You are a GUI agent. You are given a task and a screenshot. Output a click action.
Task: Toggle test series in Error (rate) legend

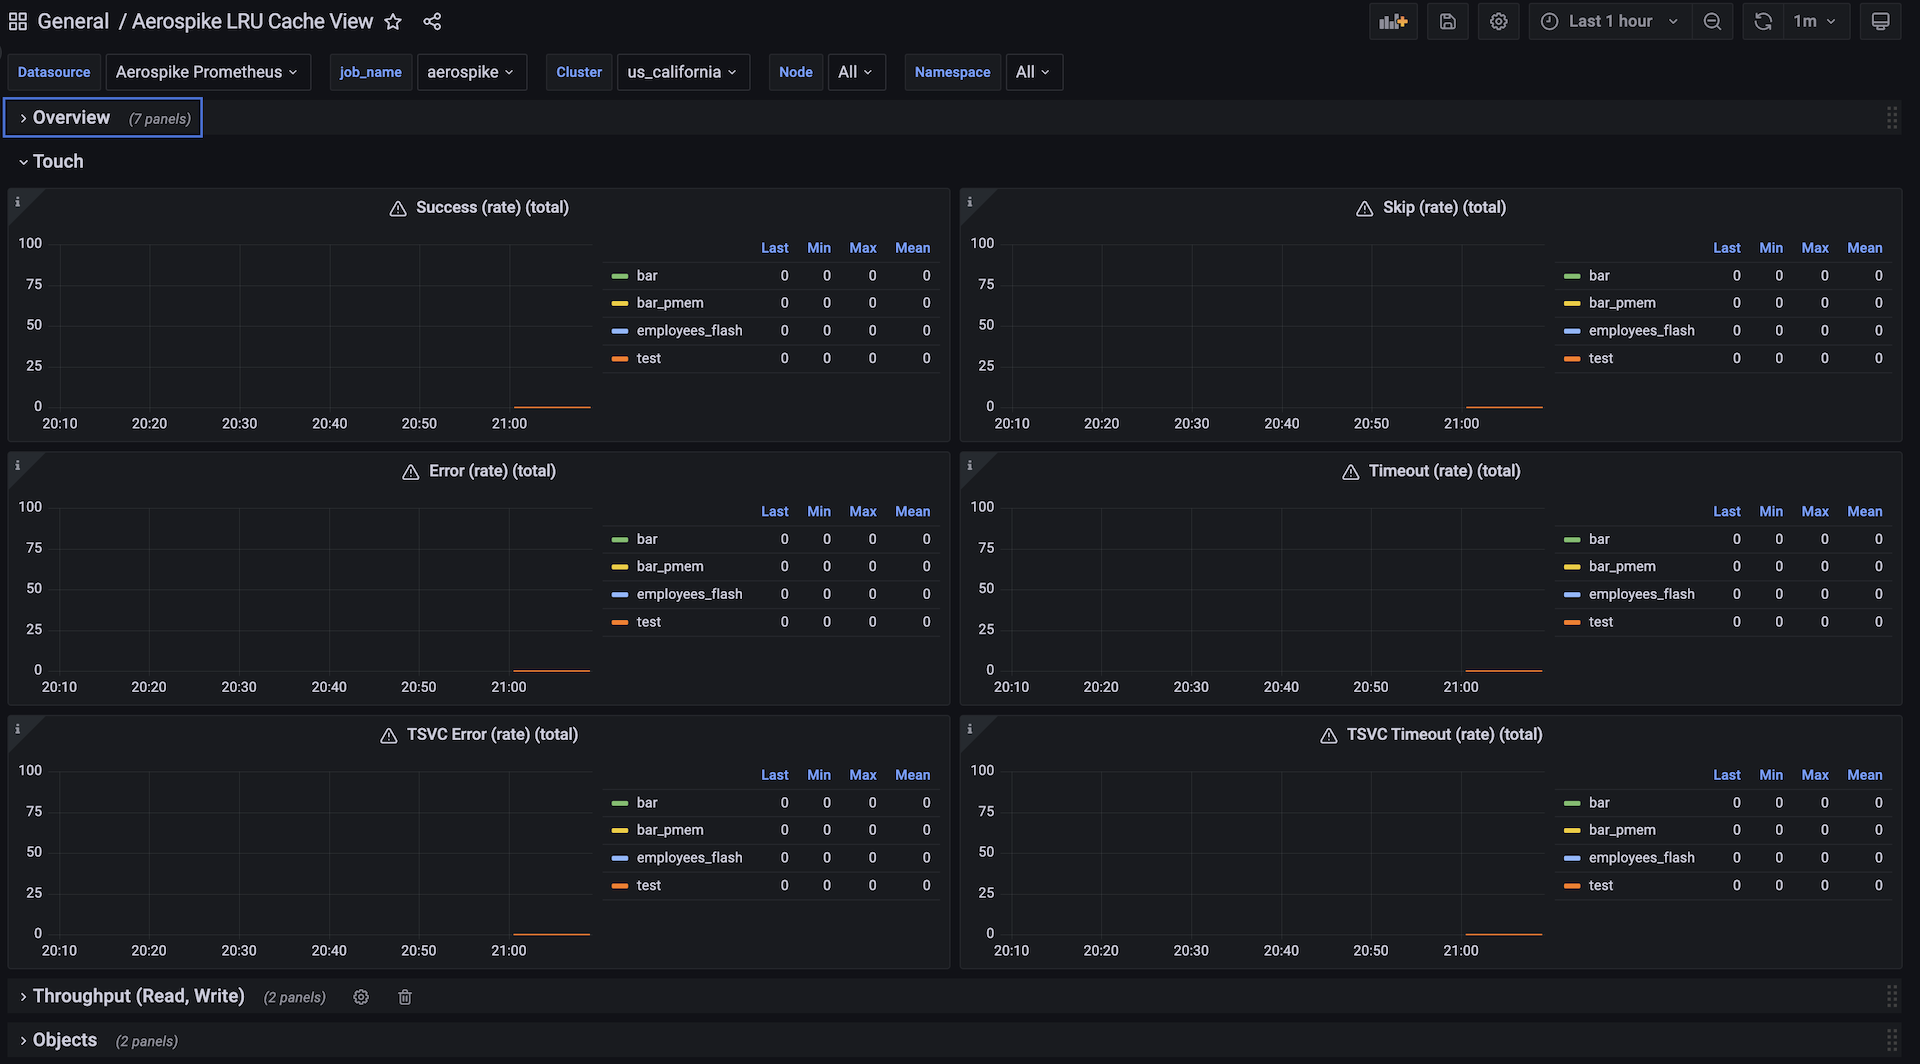pyautogui.click(x=649, y=622)
